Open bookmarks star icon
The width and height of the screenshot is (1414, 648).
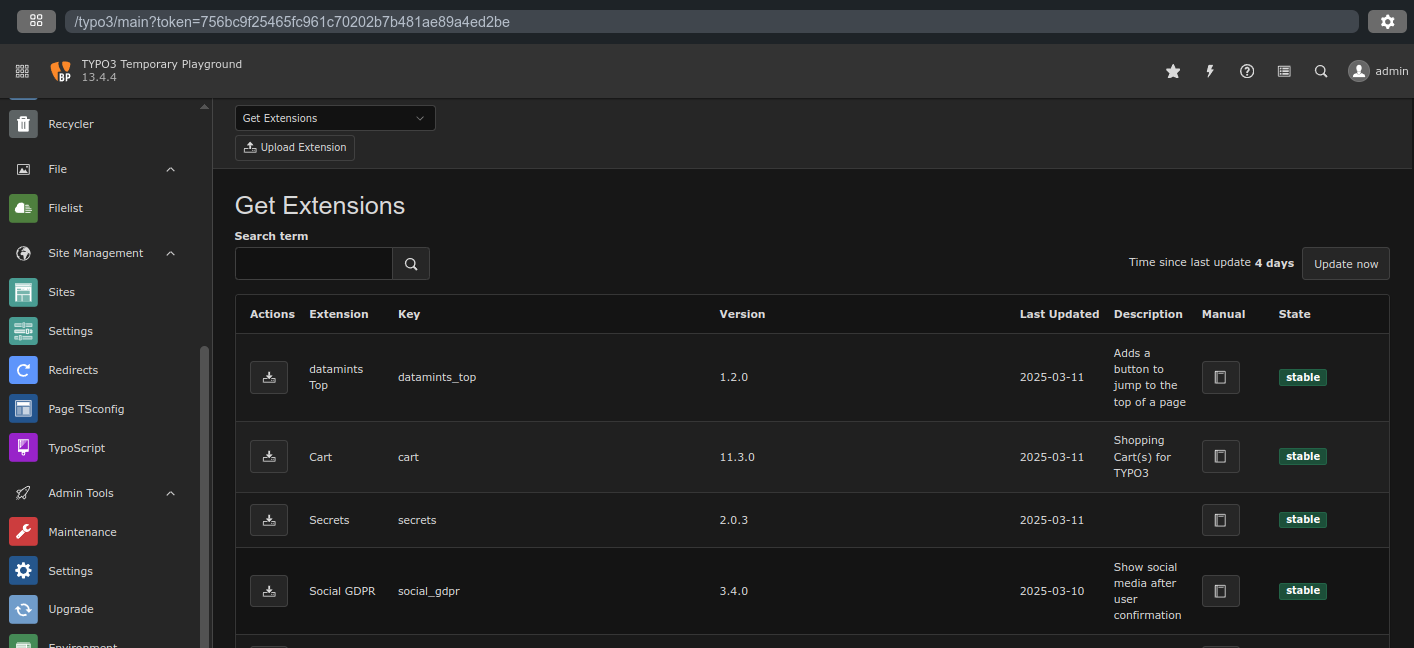pos(1173,71)
